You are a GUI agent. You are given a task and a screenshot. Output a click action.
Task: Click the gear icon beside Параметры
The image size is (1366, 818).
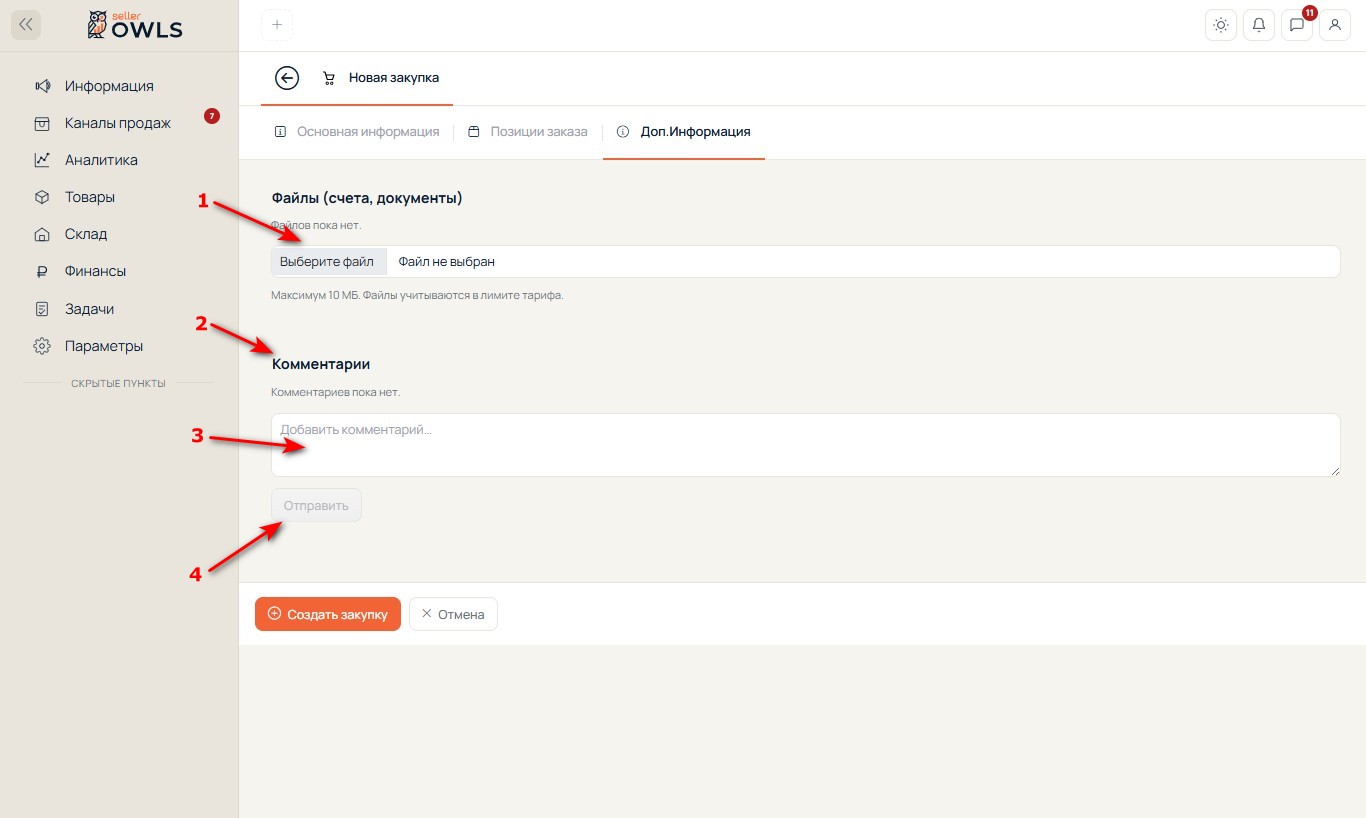[42, 346]
